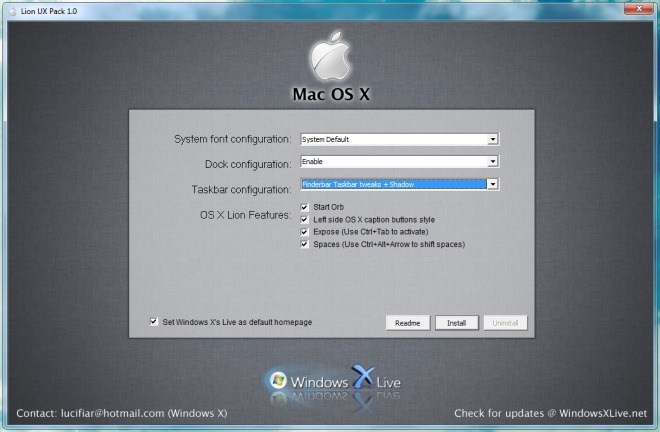Click the lucifiar@hotmail.com contact text
The width and height of the screenshot is (660, 432).
[112, 413]
